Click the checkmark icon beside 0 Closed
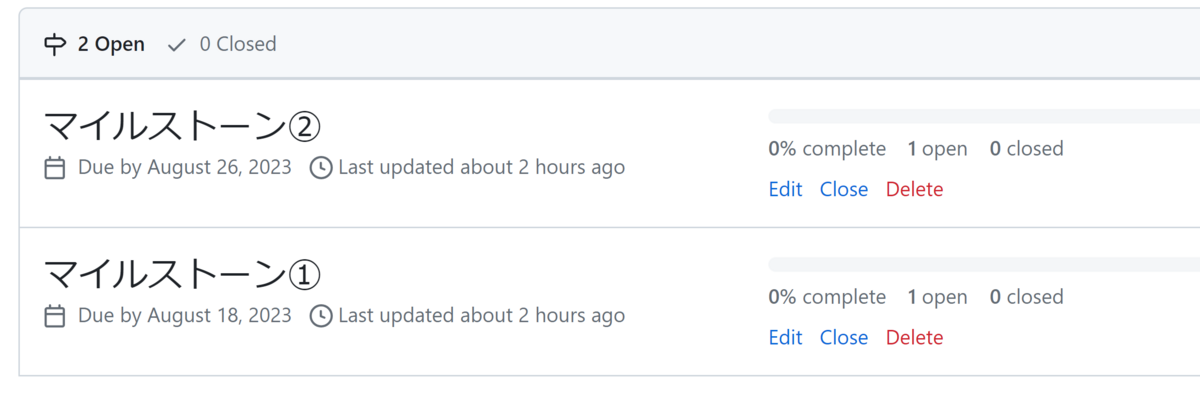This screenshot has width=1200, height=405. click(177, 44)
